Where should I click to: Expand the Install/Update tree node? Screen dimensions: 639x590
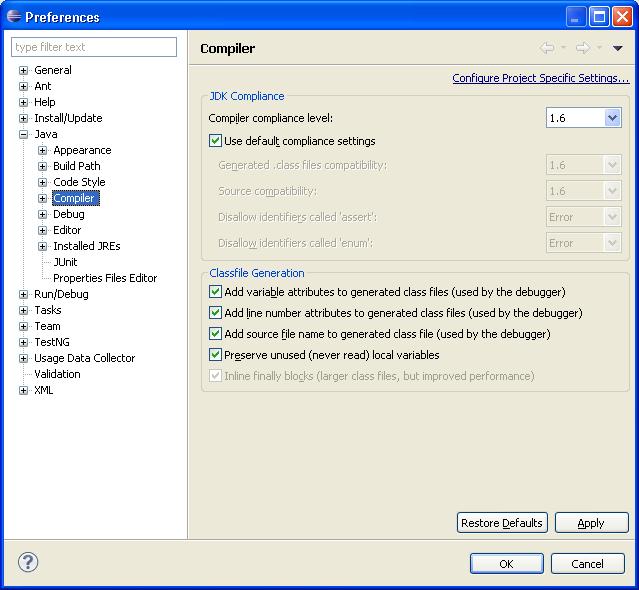(x=23, y=118)
